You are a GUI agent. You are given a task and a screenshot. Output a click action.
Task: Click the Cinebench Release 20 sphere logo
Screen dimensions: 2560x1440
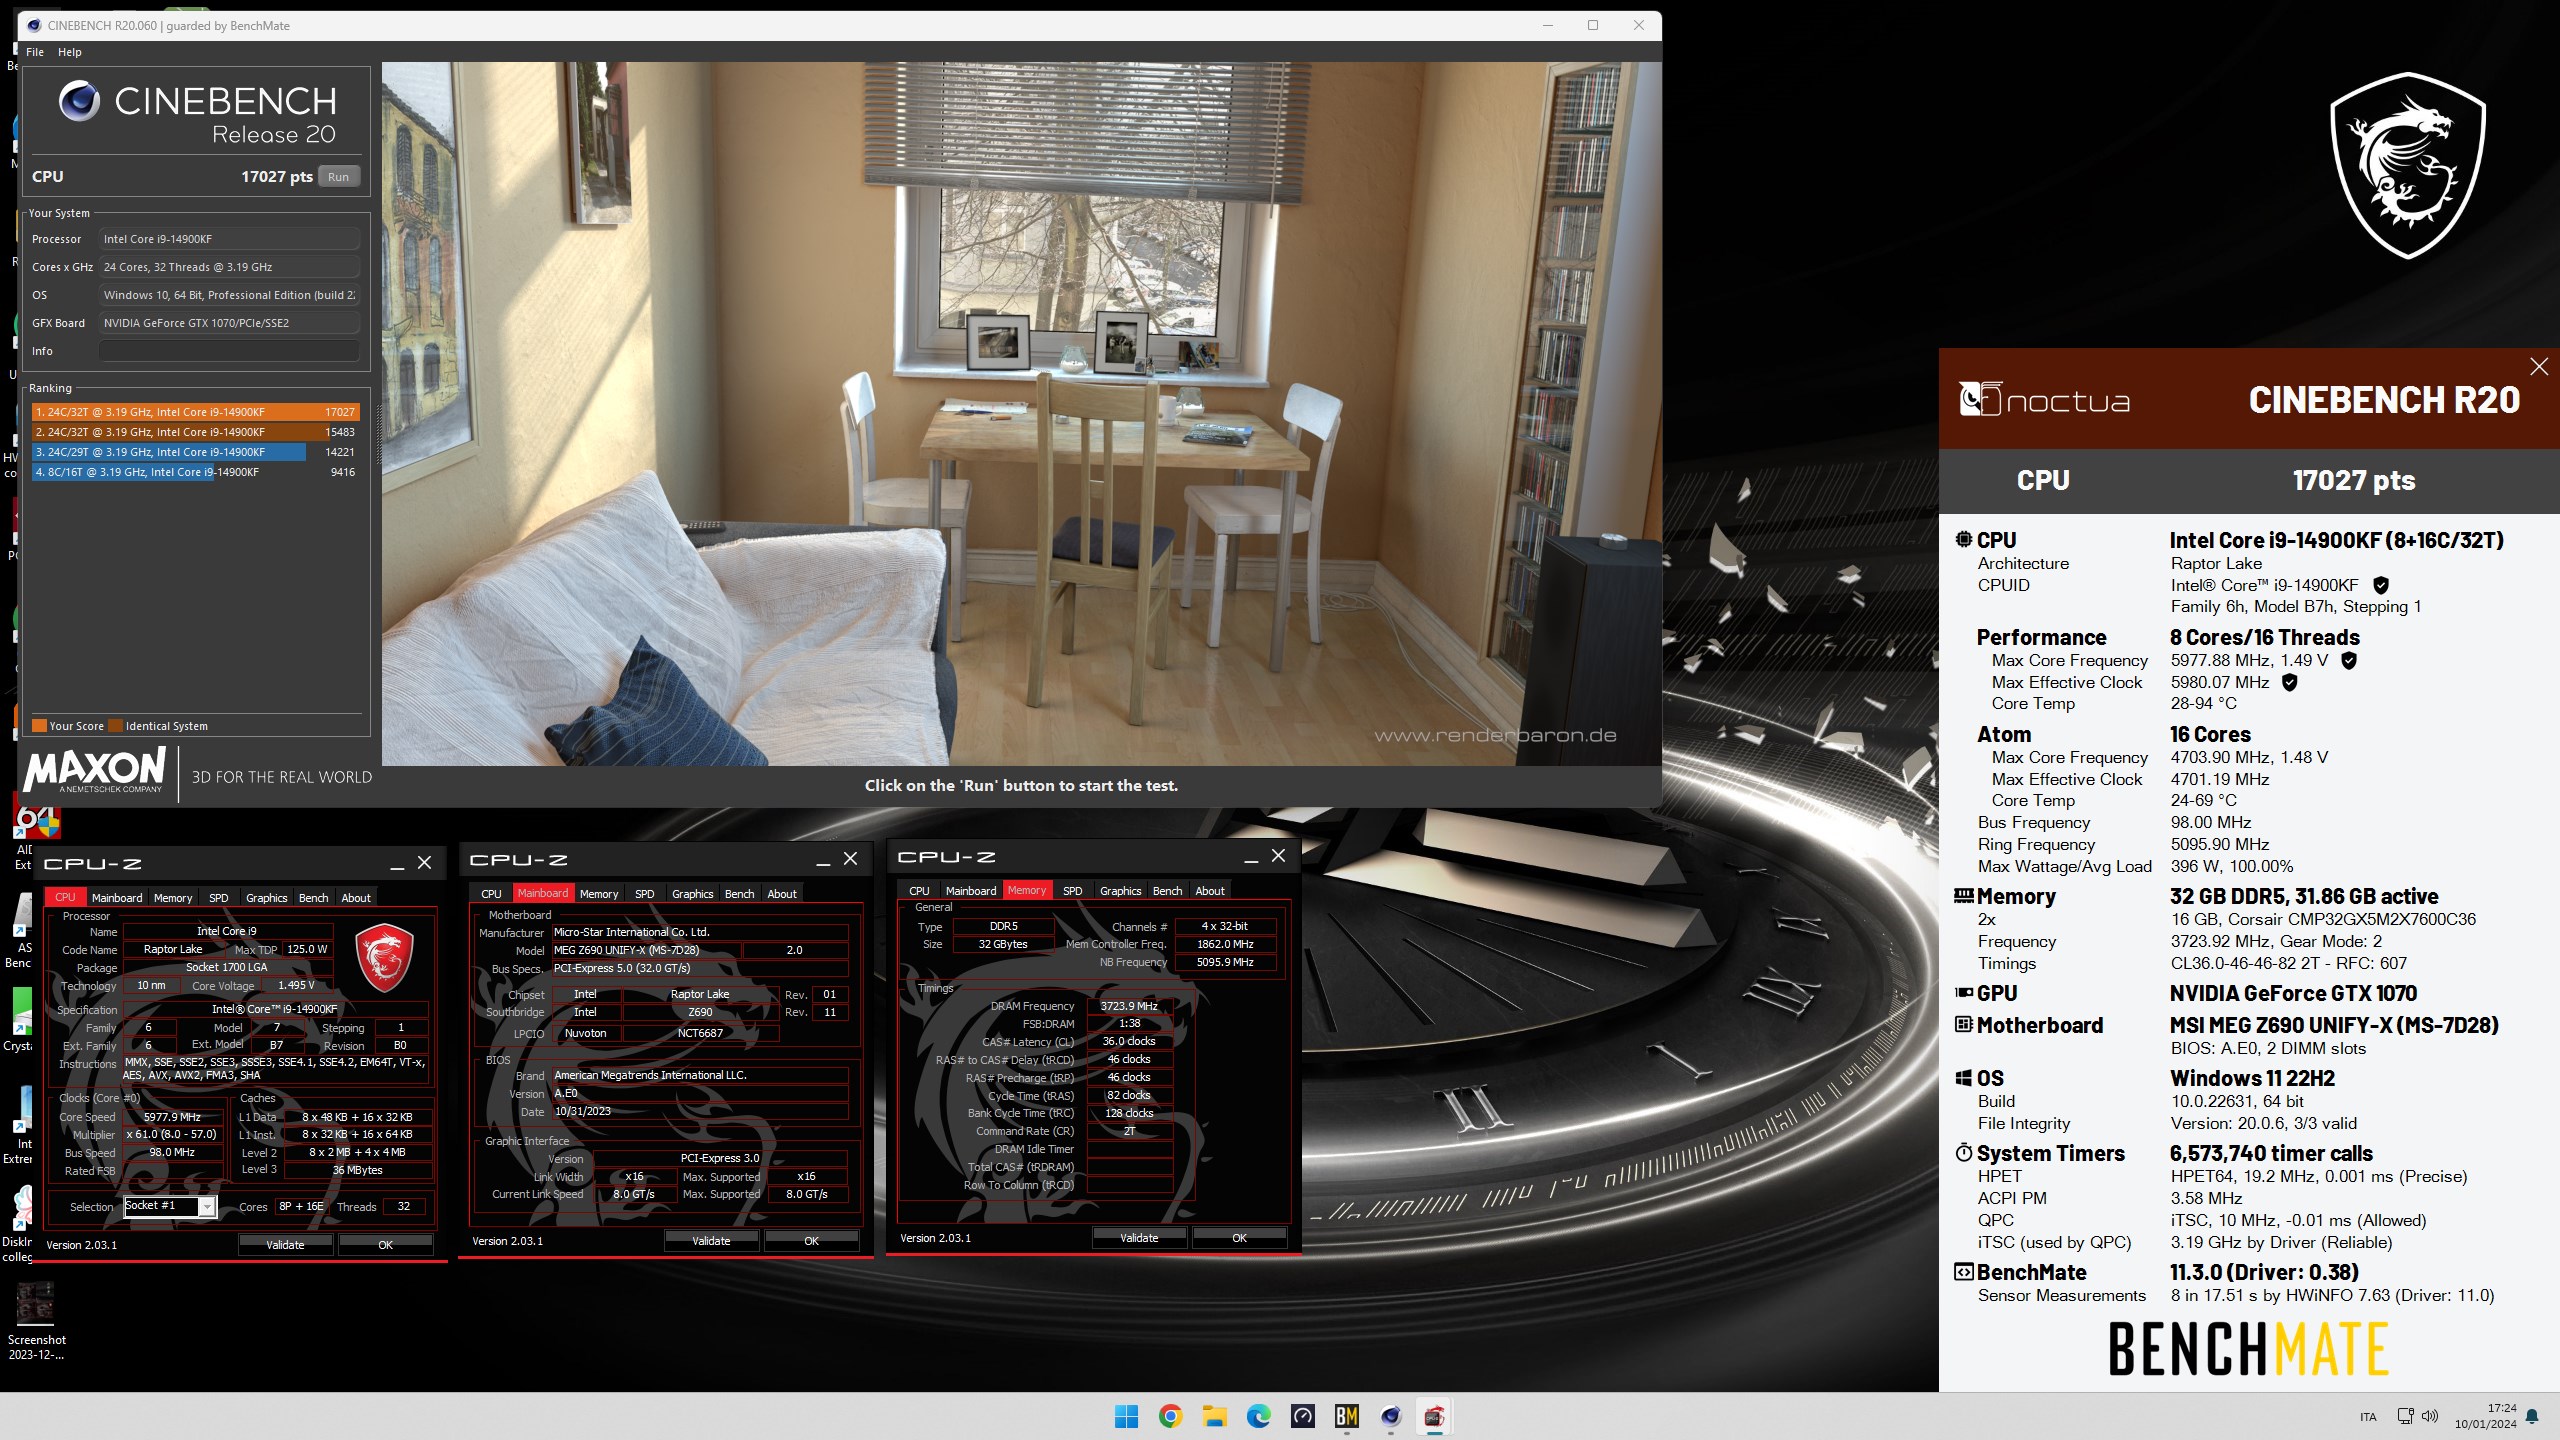tap(79, 101)
